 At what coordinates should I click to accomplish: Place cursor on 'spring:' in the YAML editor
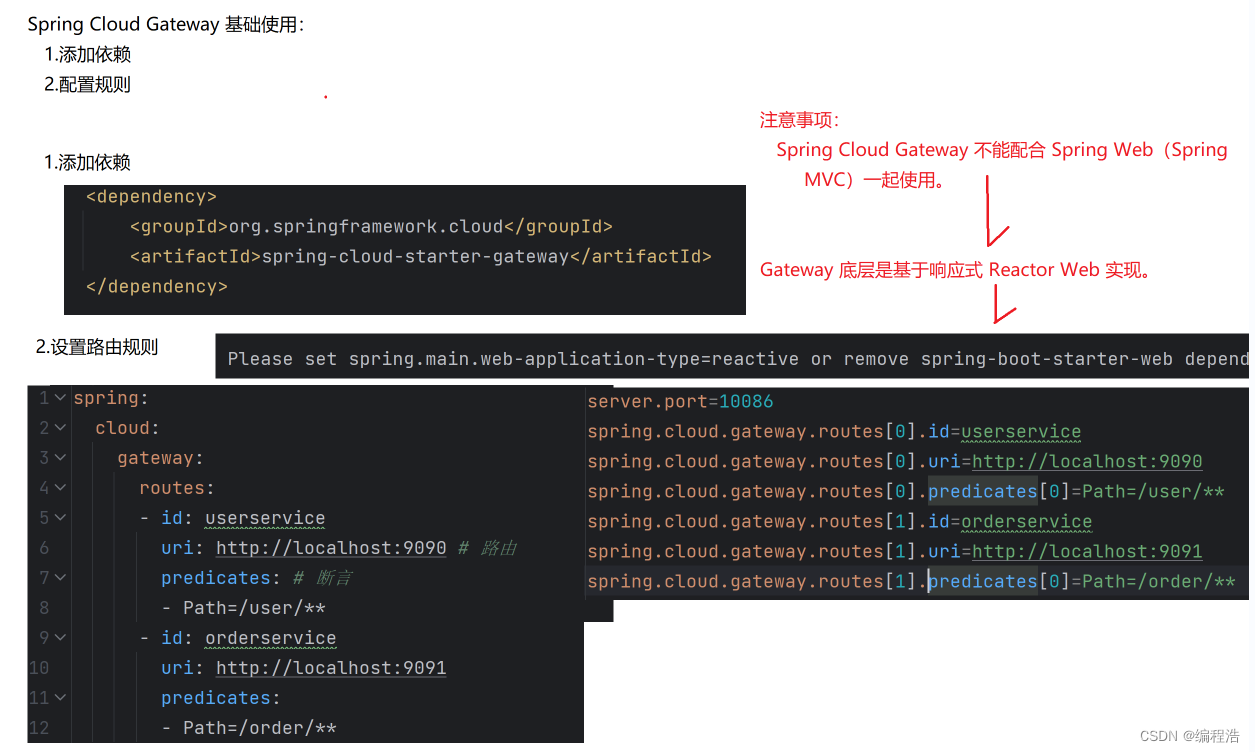pyautogui.click(x=111, y=398)
